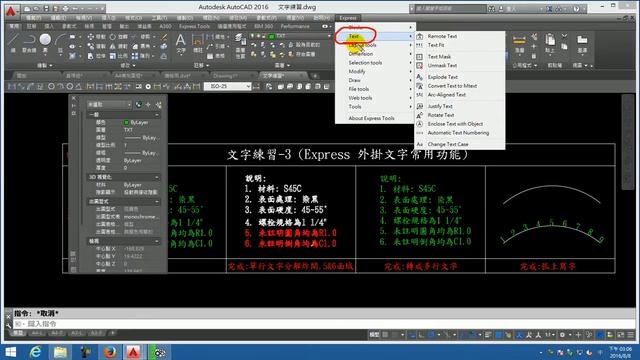Switch to the Drawing1 document tab
This screenshot has width=640, height=360.
(x=225, y=76)
